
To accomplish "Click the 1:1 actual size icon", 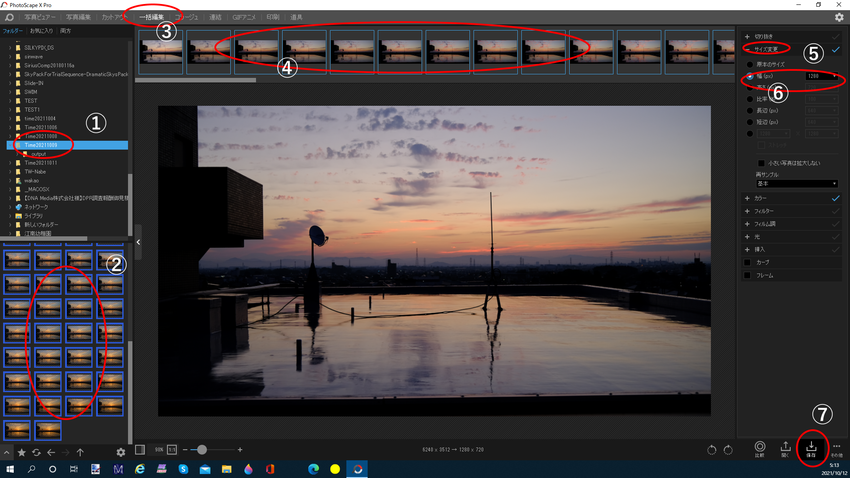I will [172, 449].
